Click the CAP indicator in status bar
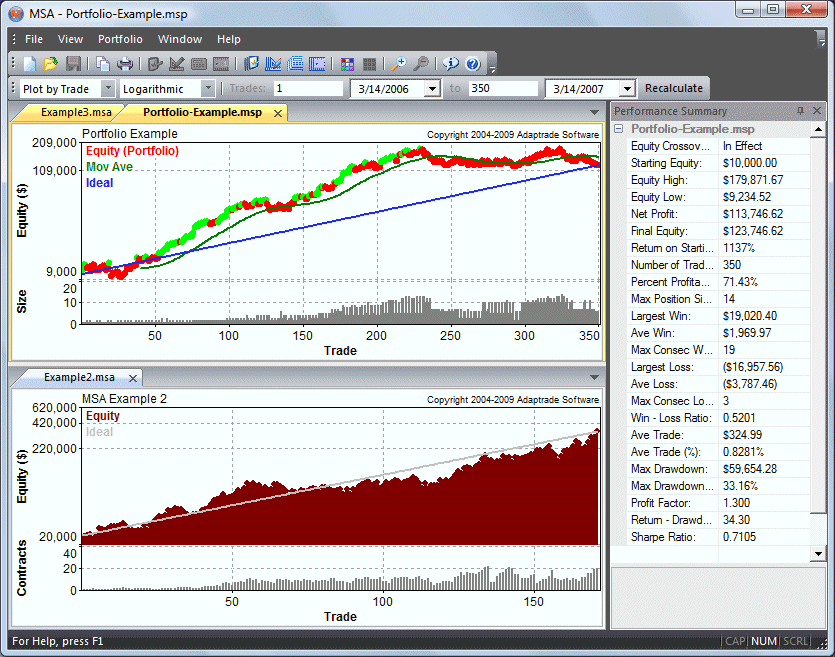Viewport: 835px width, 657px height. [735, 641]
